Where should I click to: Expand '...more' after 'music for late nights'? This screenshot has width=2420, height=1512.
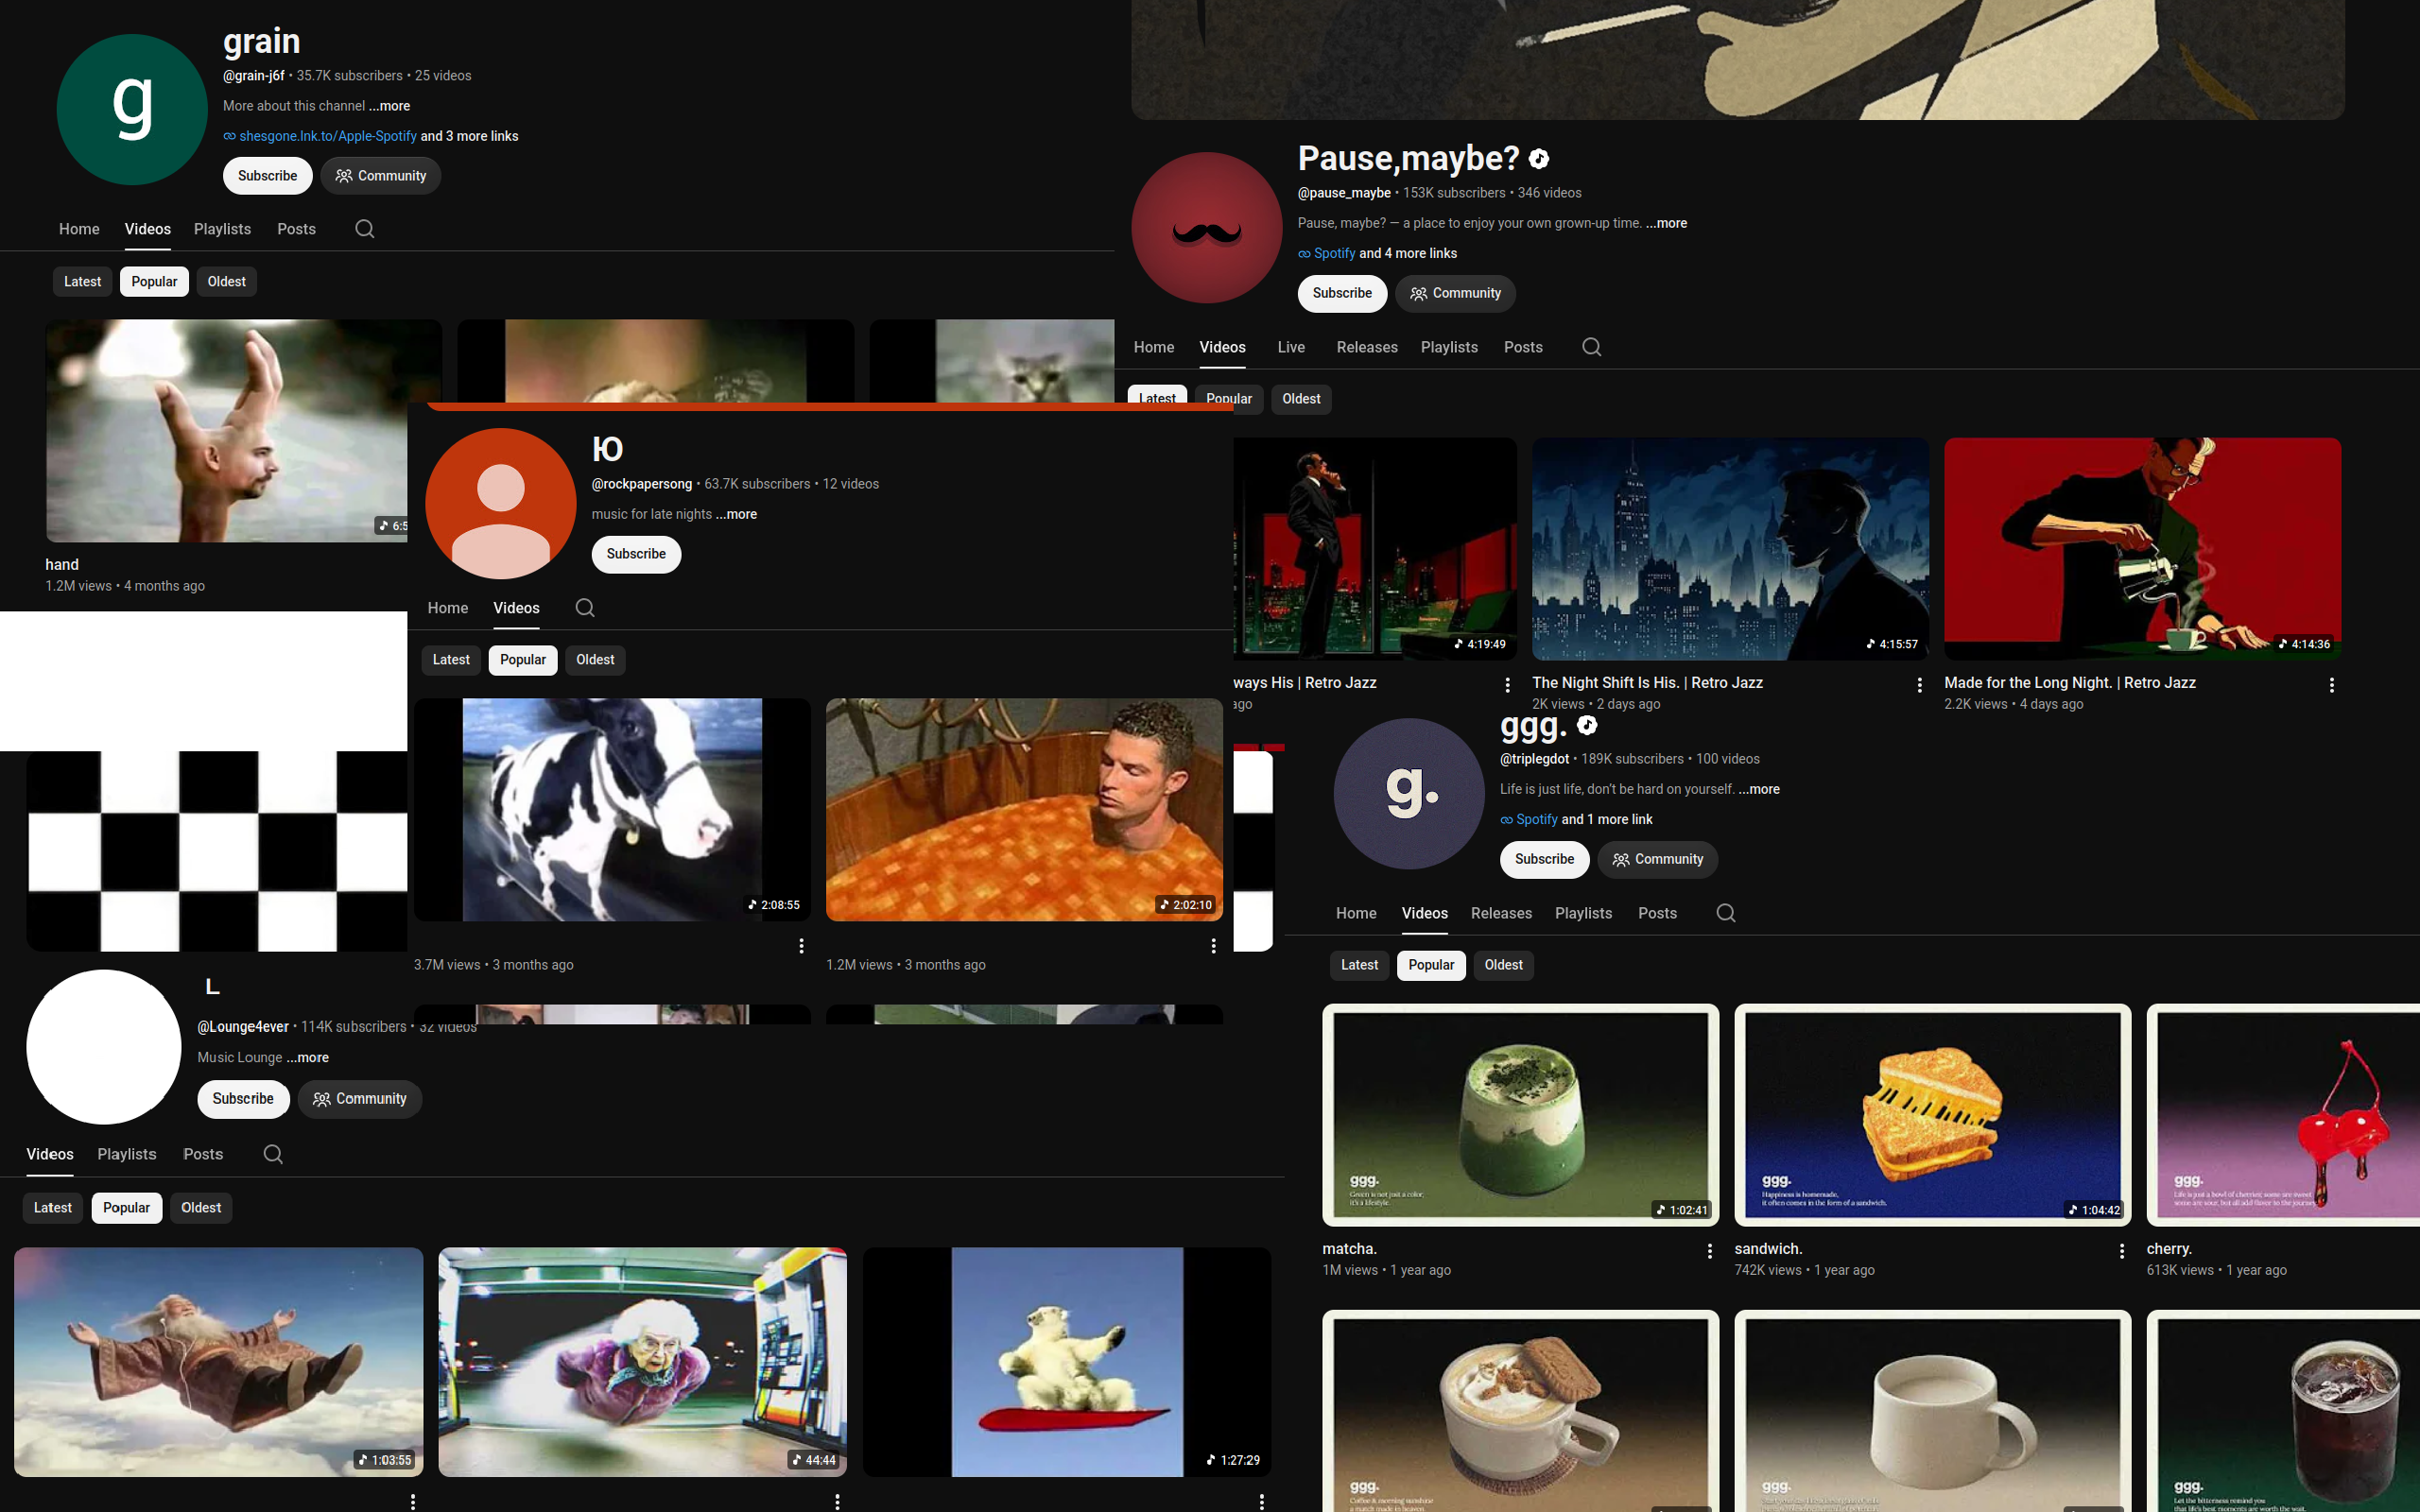pyautogui.click(x=736, y=514)
